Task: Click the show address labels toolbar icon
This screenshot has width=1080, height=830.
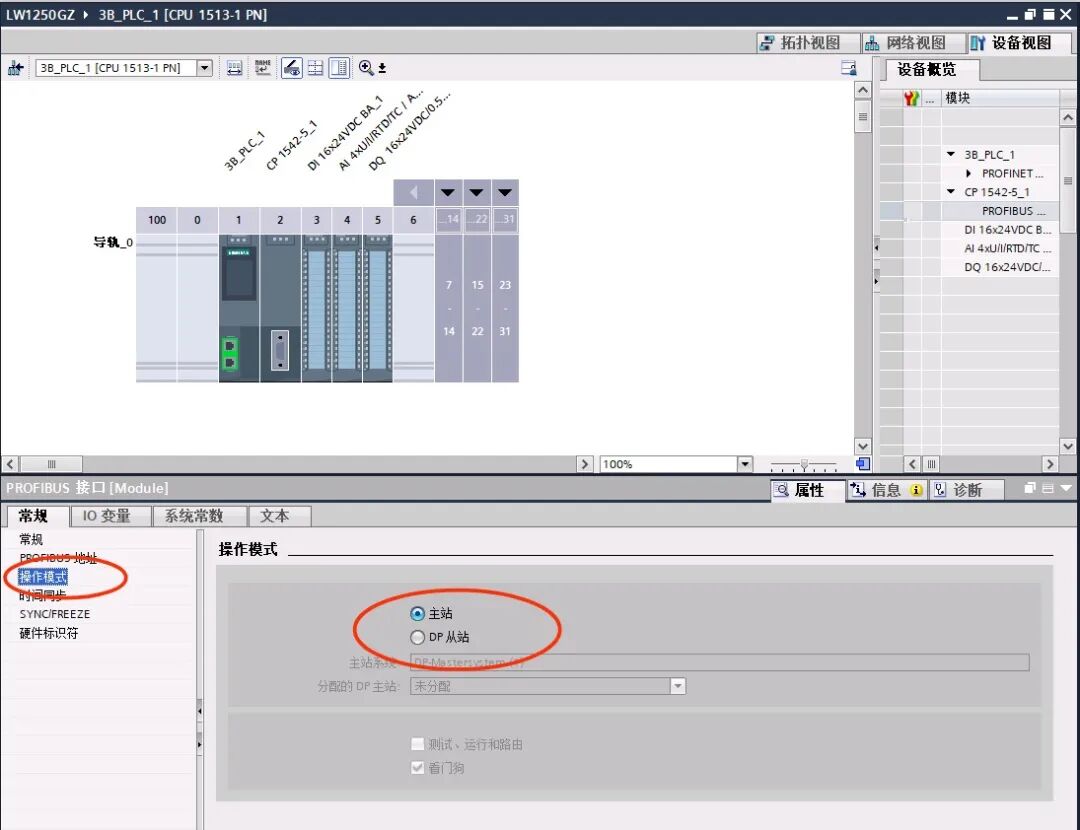Action: click(x=234, y=68)
